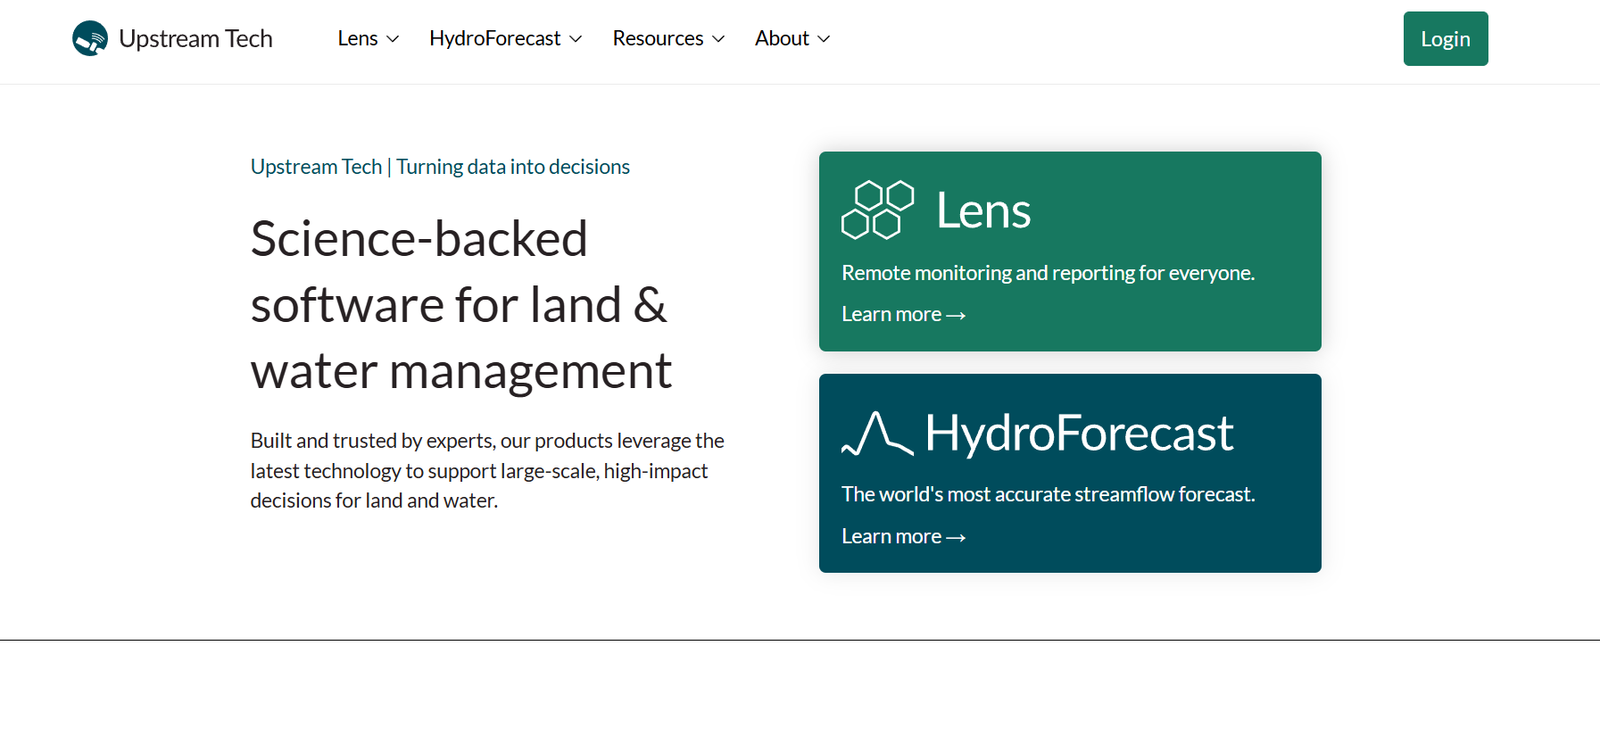Click the arrow after Lens Learn more
Image resolution: width=1600 pixels, height=752 pixels.
(956, 315)
